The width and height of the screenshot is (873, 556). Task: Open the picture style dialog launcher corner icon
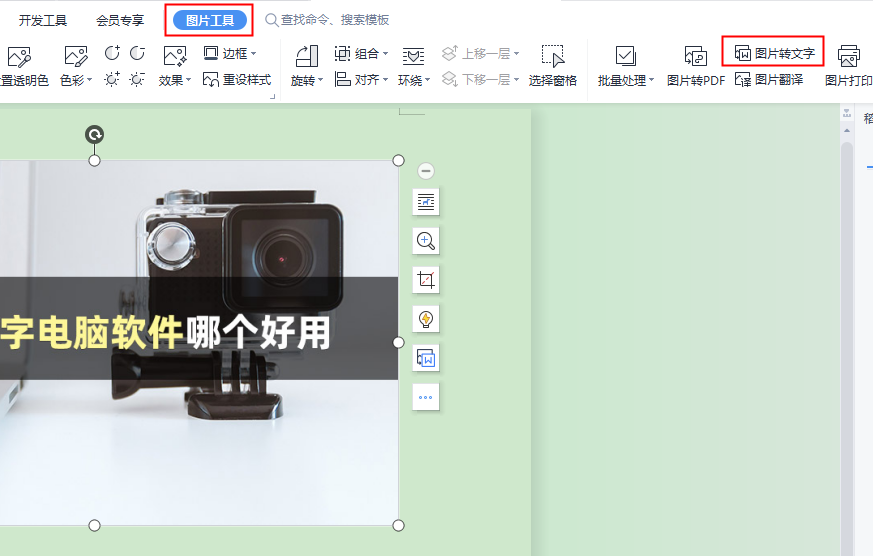point(272,97)
